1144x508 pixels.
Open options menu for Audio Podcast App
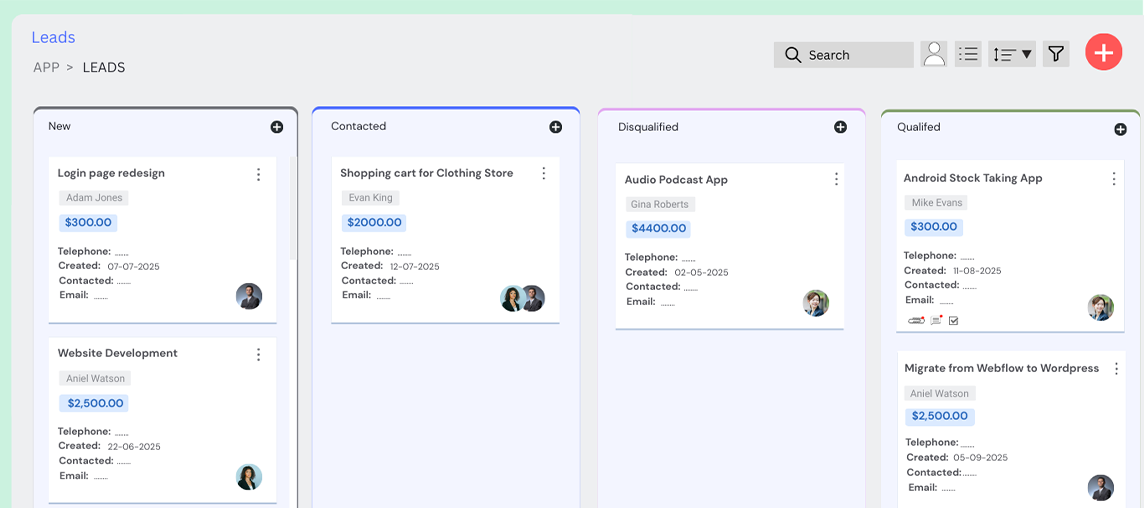pyautogui.click(x=836, y=180)
